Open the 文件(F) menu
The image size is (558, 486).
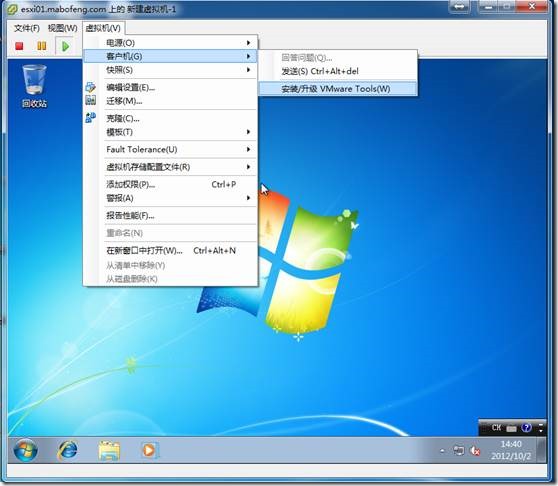tap(27, 28)
